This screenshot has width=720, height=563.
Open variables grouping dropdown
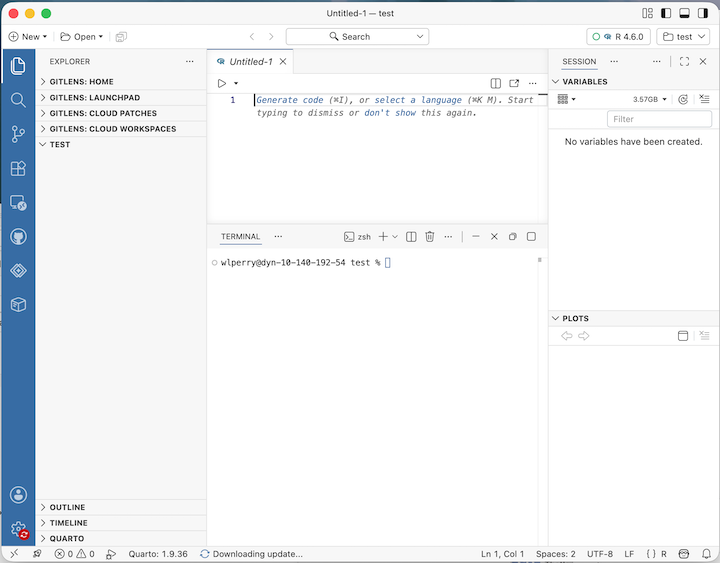(x=566, y=99)
